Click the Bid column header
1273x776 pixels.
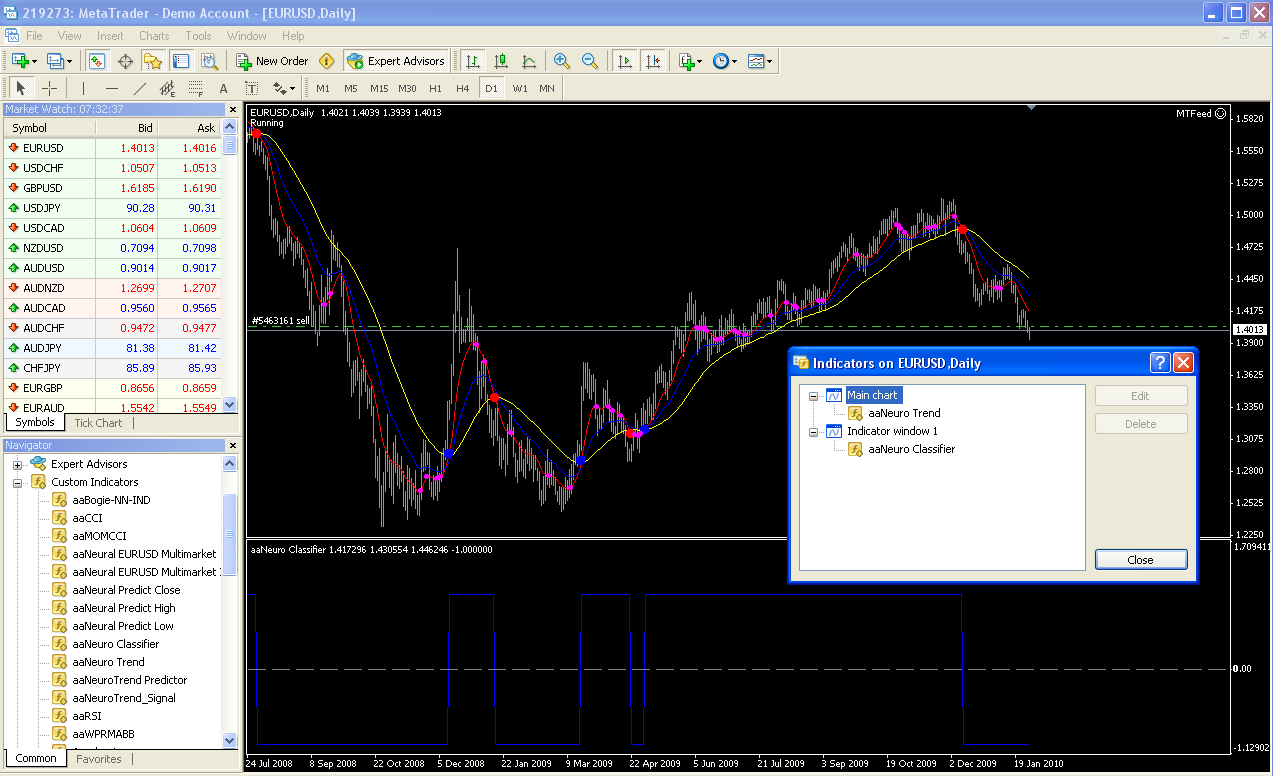(126, 128)
